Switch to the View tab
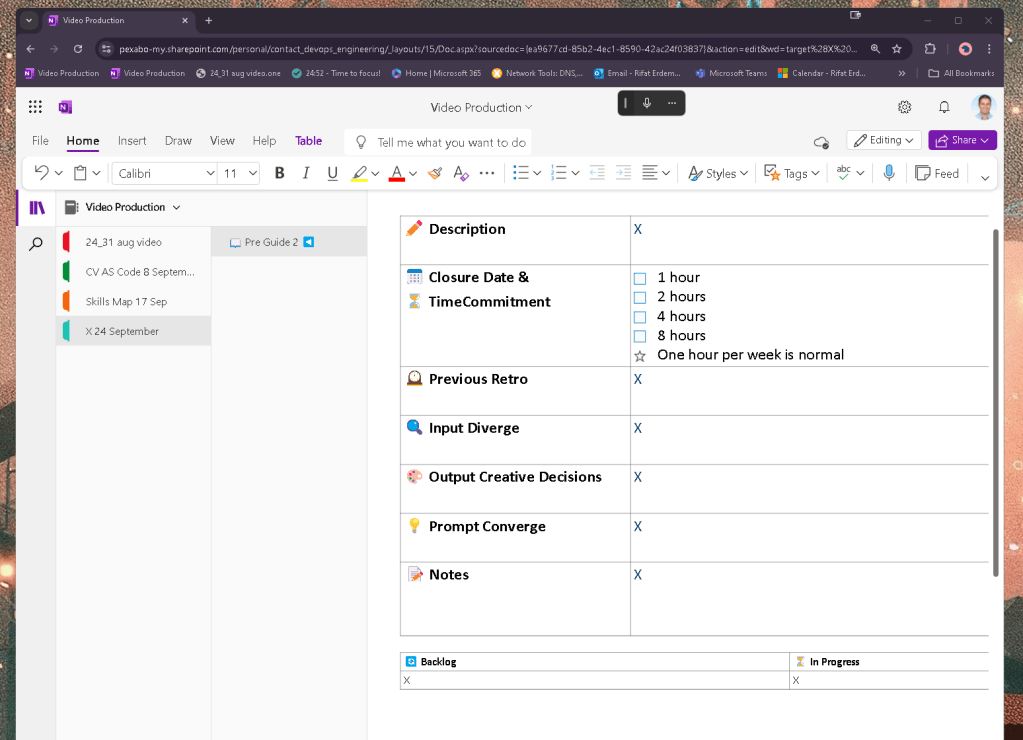This screenshot has height=740, width=1023. [222, 141]
